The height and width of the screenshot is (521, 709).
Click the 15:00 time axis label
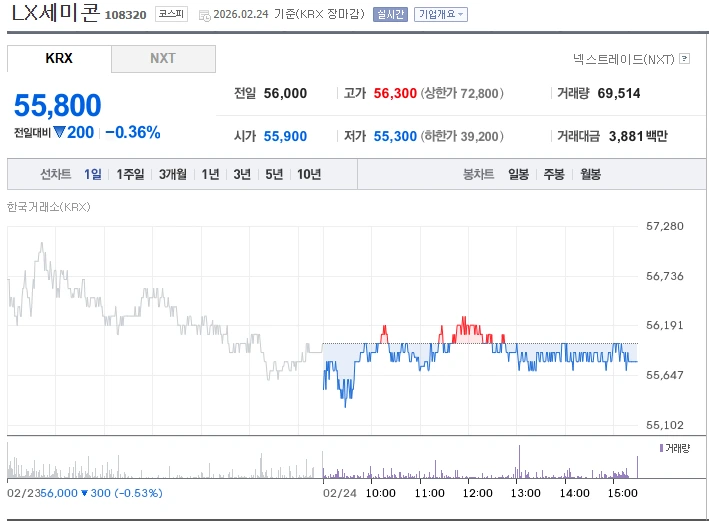pyautogui.click(x=623, y=493)
